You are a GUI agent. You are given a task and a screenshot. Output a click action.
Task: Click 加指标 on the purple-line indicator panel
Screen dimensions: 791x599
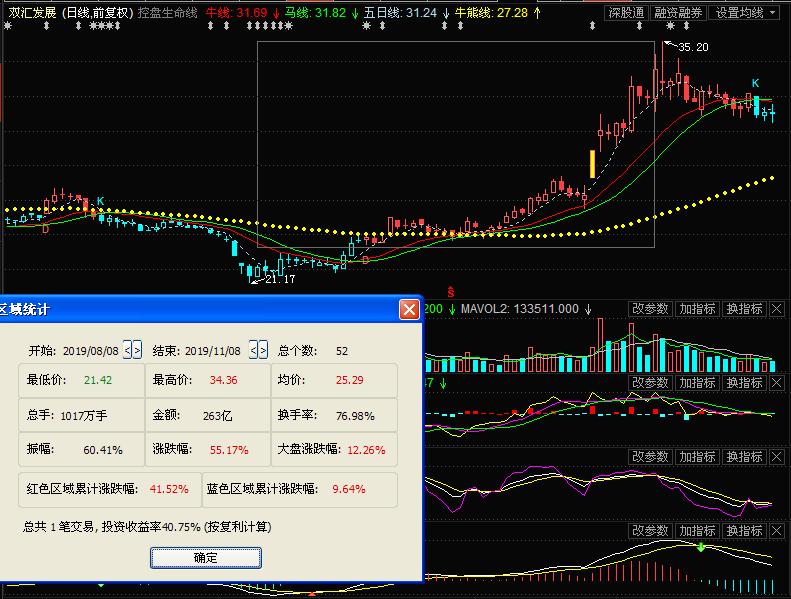coord(697,457)
